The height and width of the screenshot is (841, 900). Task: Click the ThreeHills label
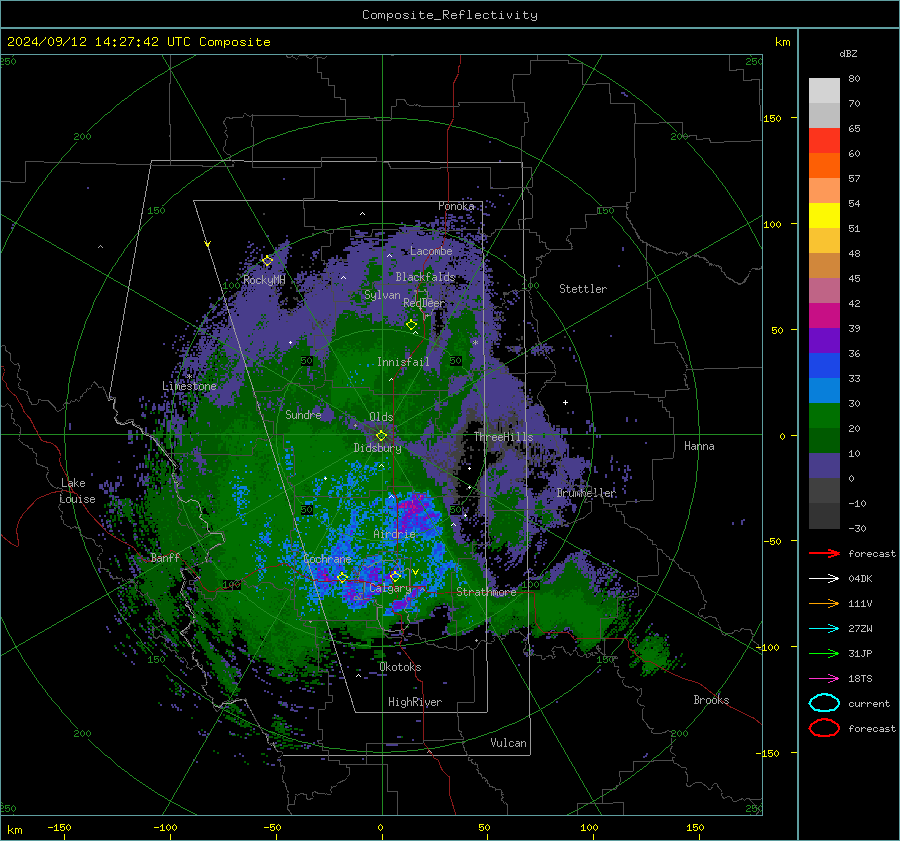503,437
